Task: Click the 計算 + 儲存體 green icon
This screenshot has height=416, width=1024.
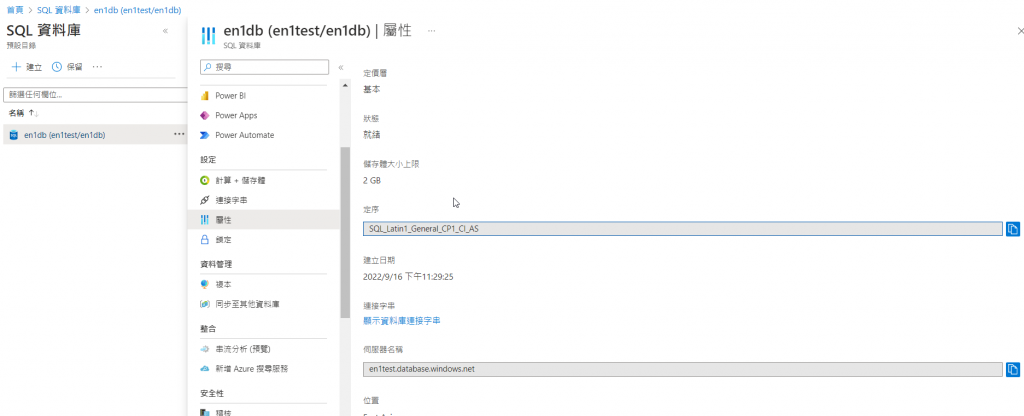Action: click(x=204, y=180)
